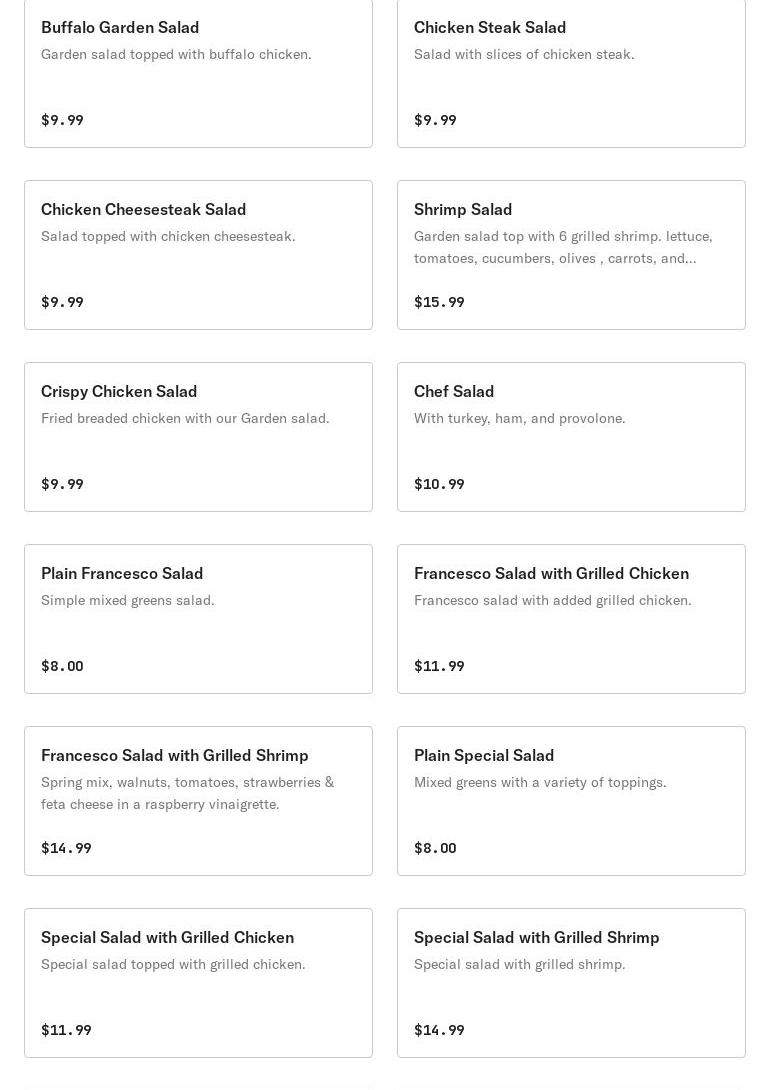Click the truncated Shrimp Salad description text

pyautogui.click(x=563, y=247)
